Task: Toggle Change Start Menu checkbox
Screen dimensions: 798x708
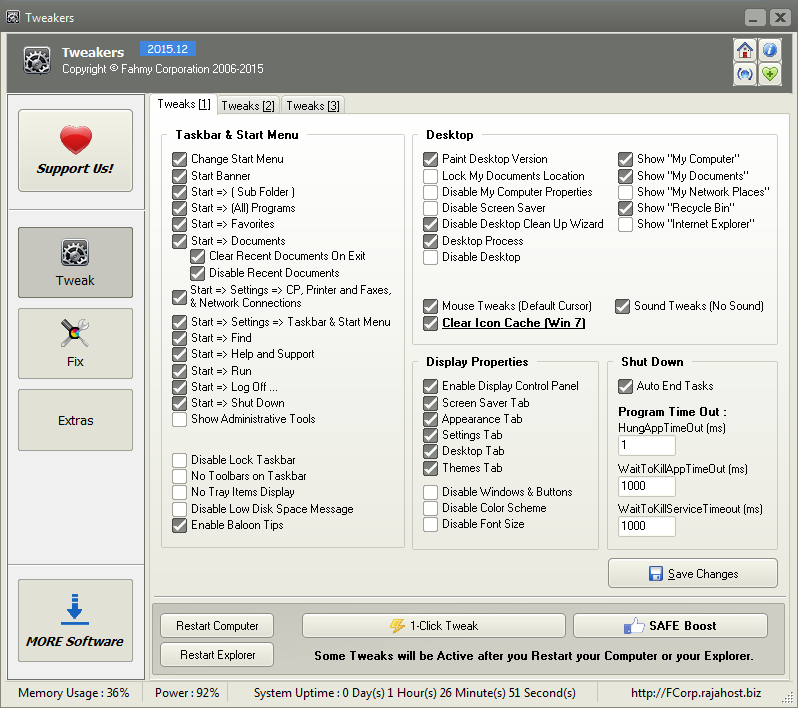Action: 179,159
